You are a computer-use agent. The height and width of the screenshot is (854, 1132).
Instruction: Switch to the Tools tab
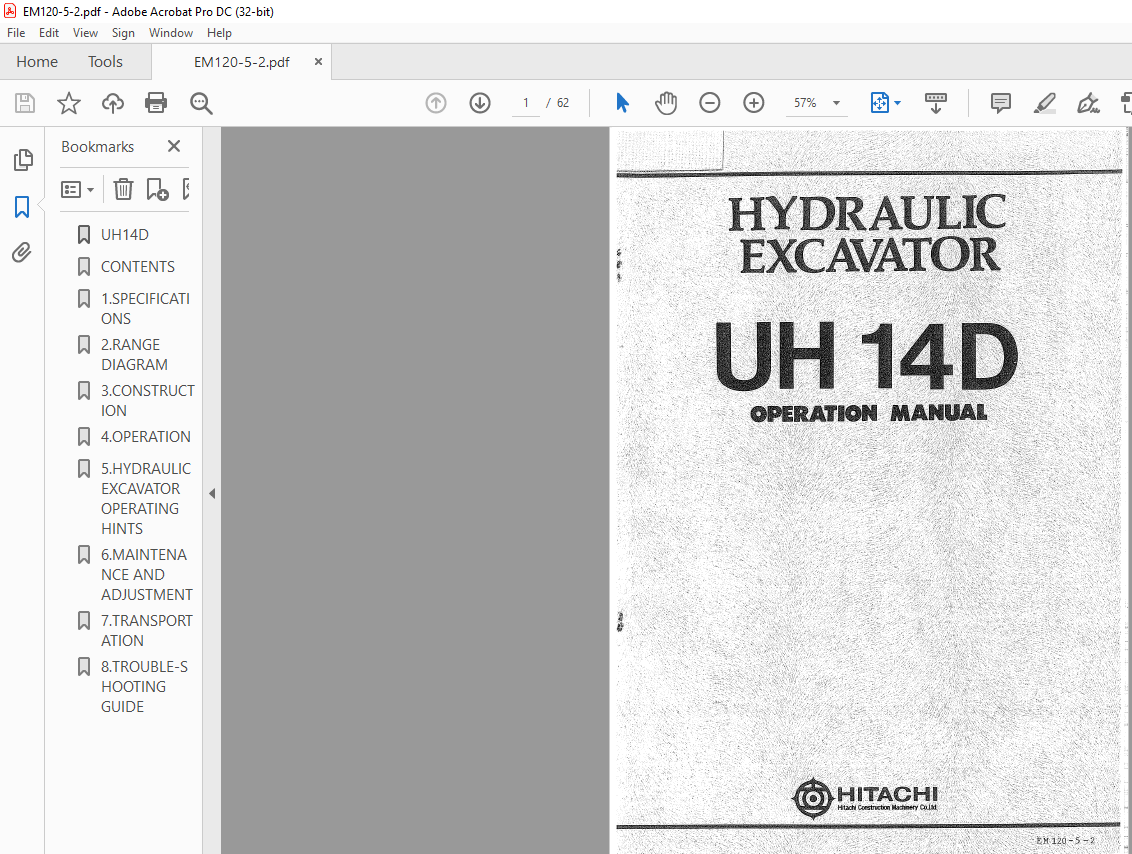tap(105, 62)
